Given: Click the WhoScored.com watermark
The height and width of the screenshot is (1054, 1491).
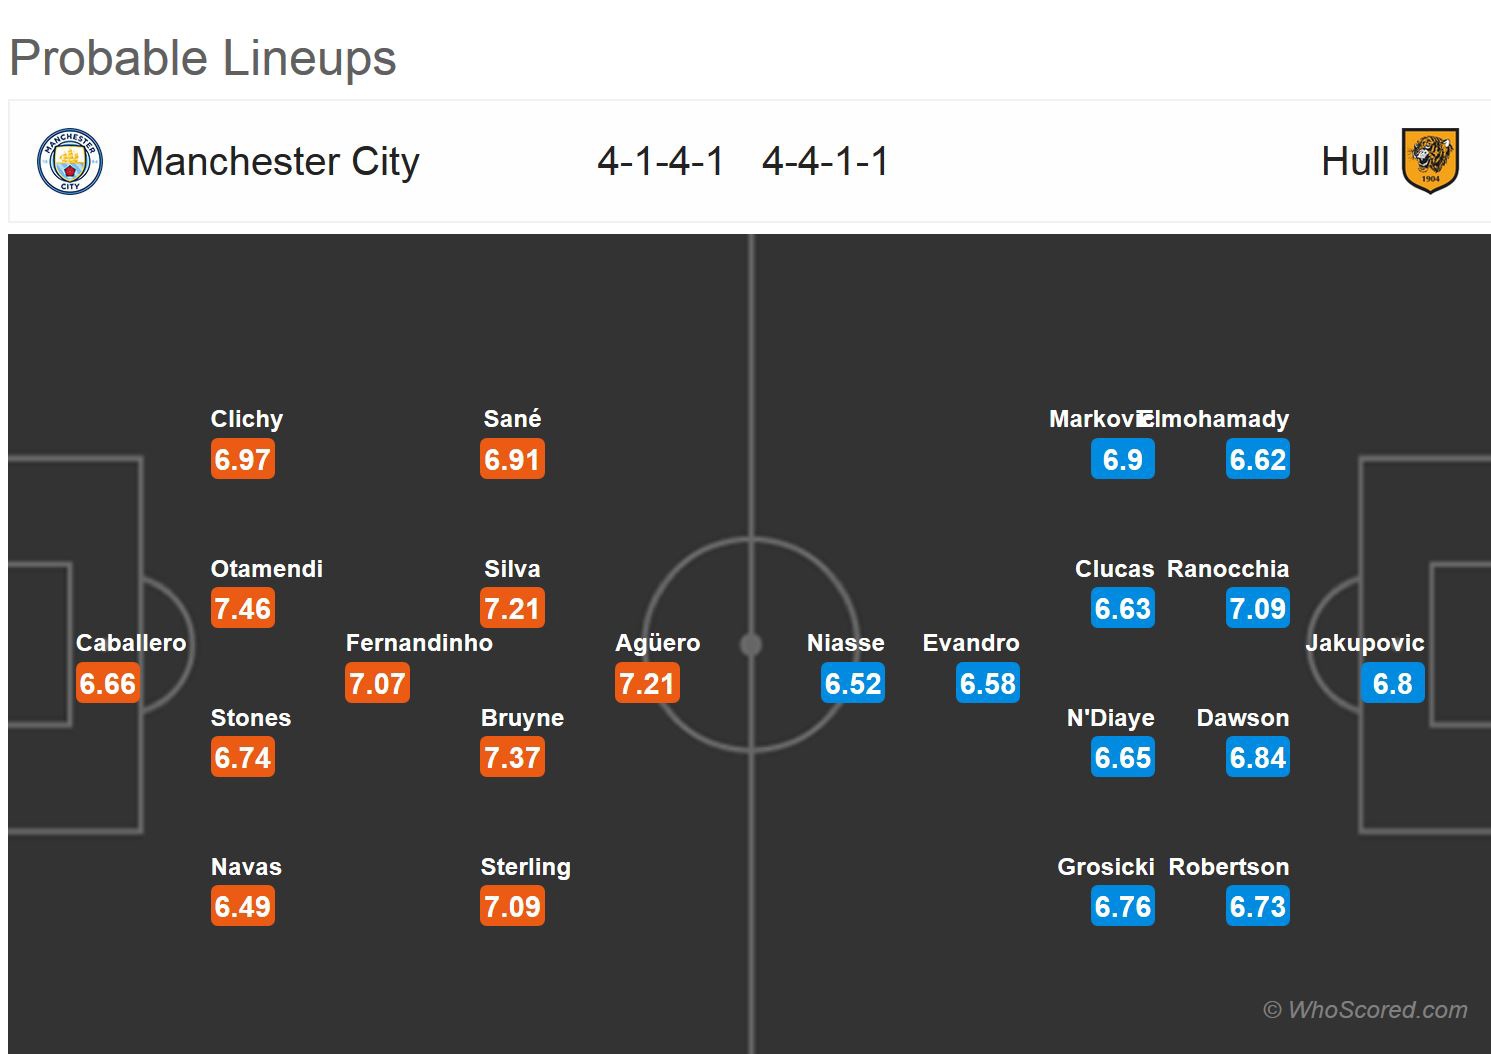Looking at the screenshot, I should click(1366, 1010).
